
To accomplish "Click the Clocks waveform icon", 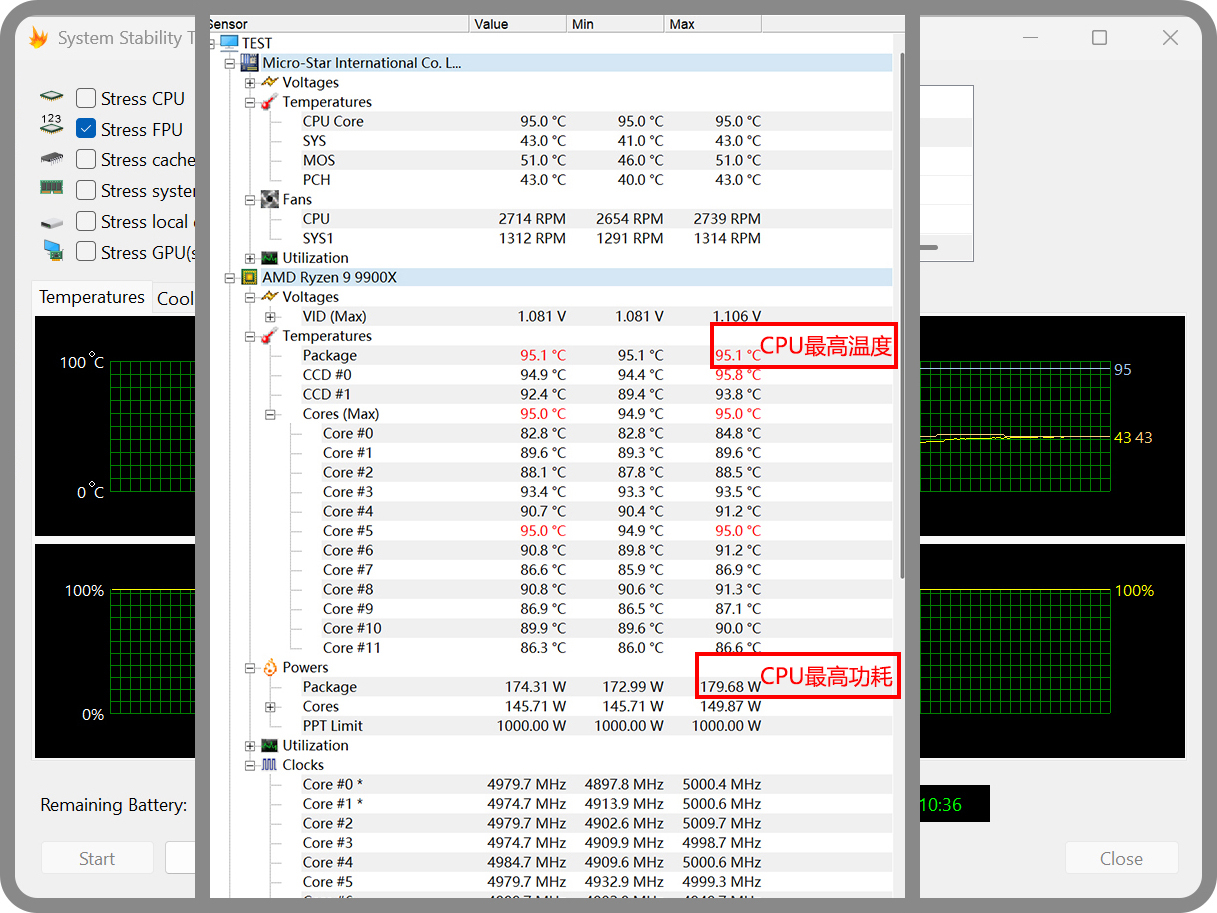I will pyautogui.click(x=269, y=765).
